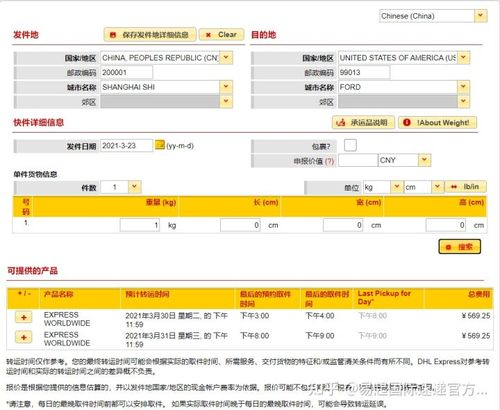The height and width of the screenshot is (410, 500).
Task: Open destination city dropdown FORD
Action: 463,87
